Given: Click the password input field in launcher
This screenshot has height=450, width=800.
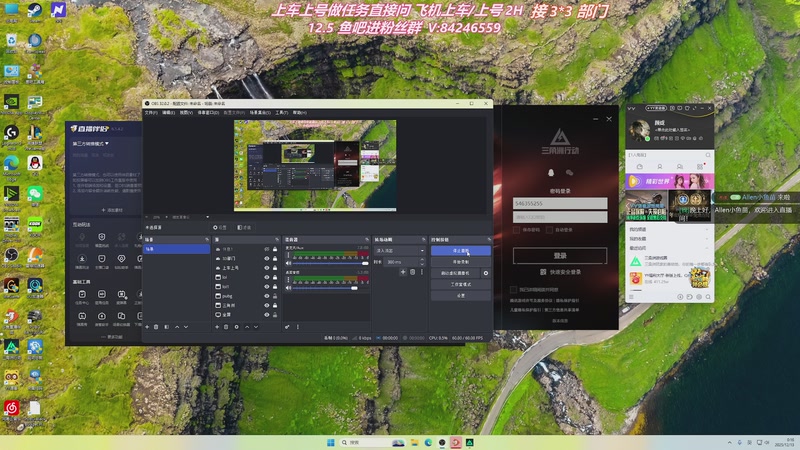Looking at the screenshot, I should pyautogui.click(x=560, y=217).
